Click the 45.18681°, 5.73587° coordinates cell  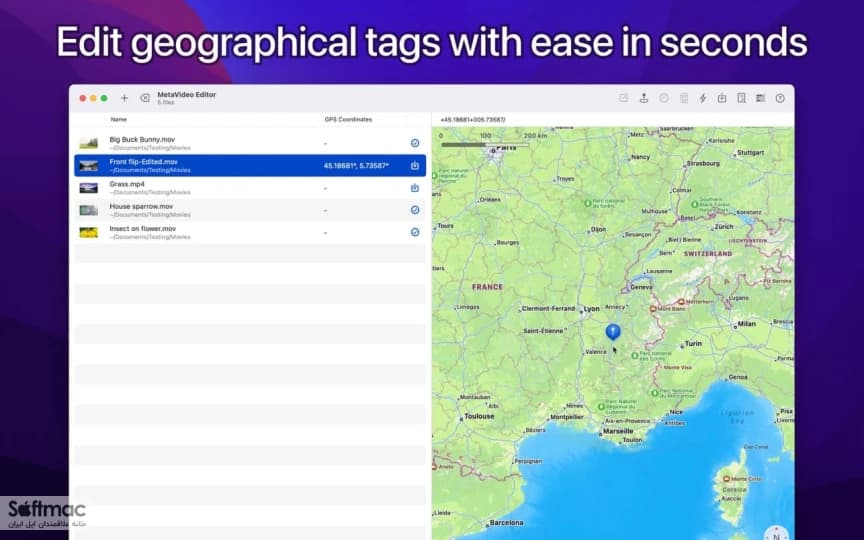tap(357, 166)
